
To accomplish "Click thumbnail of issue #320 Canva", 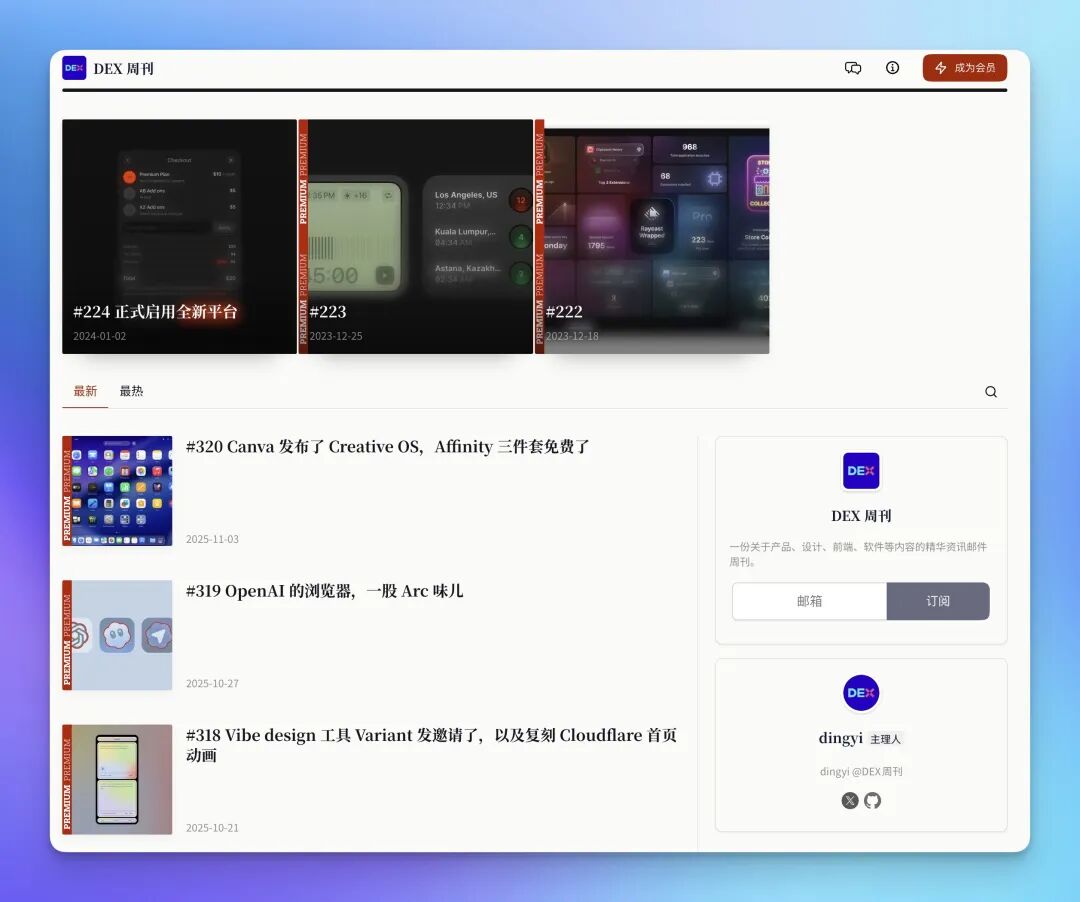I will point(117,491).
